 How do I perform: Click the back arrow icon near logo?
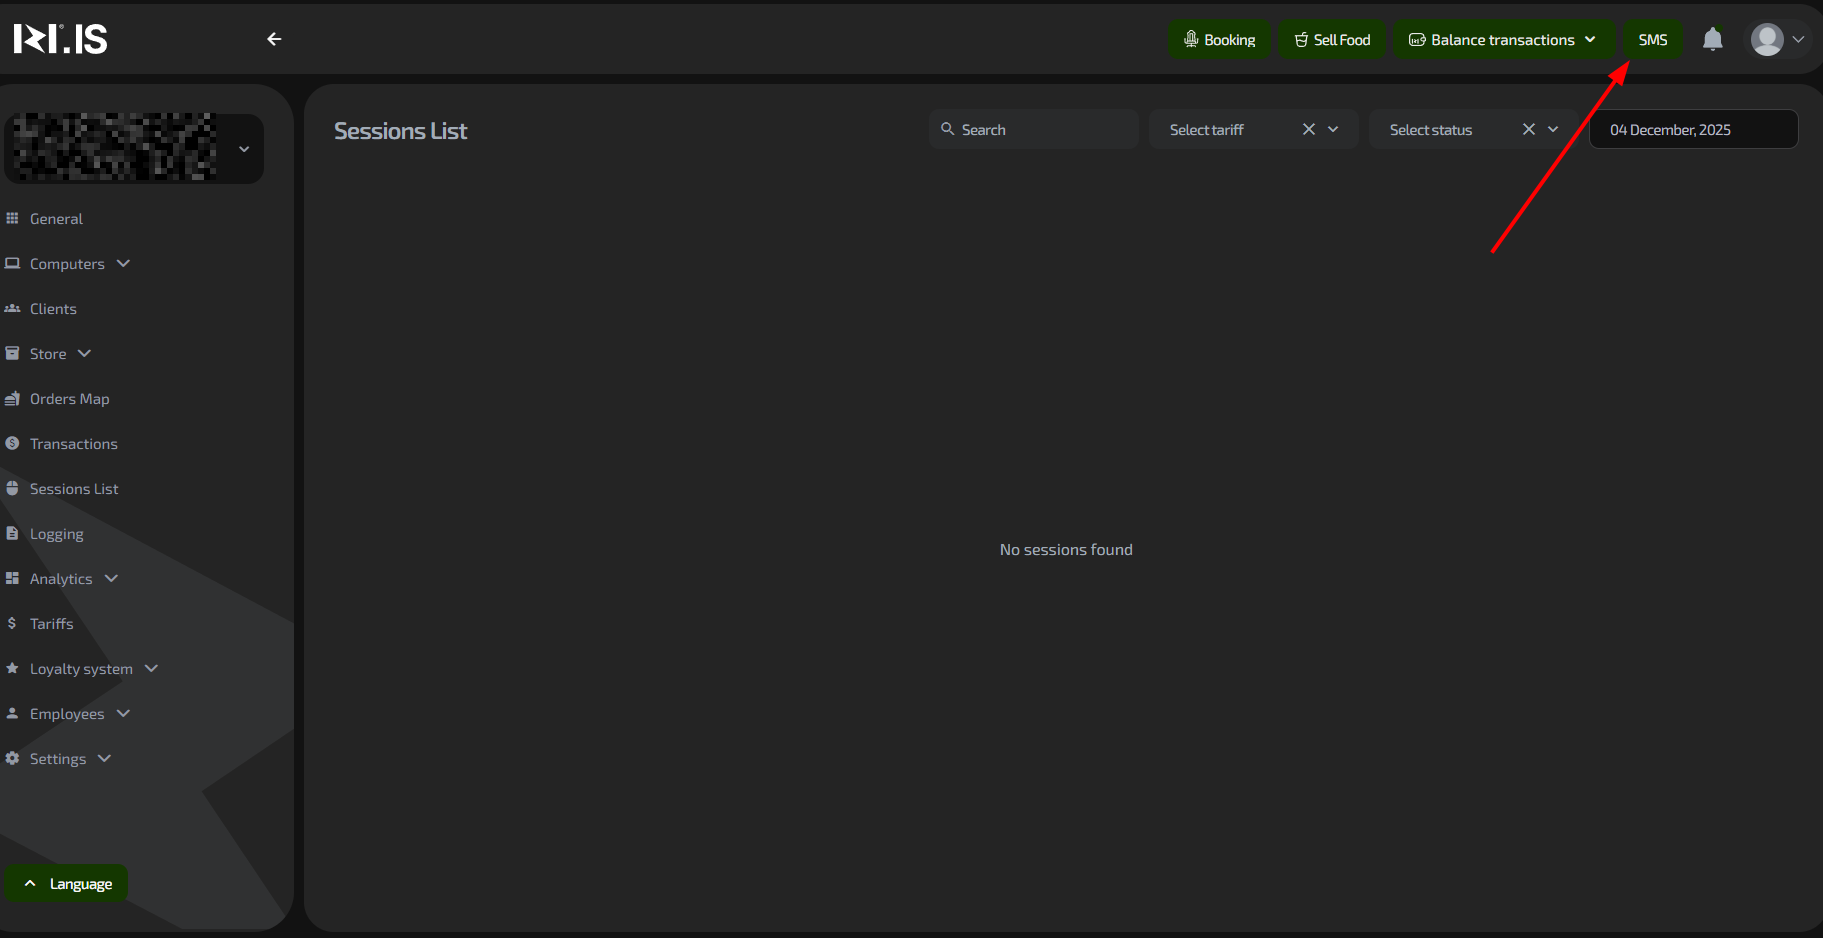pos(274,39)
